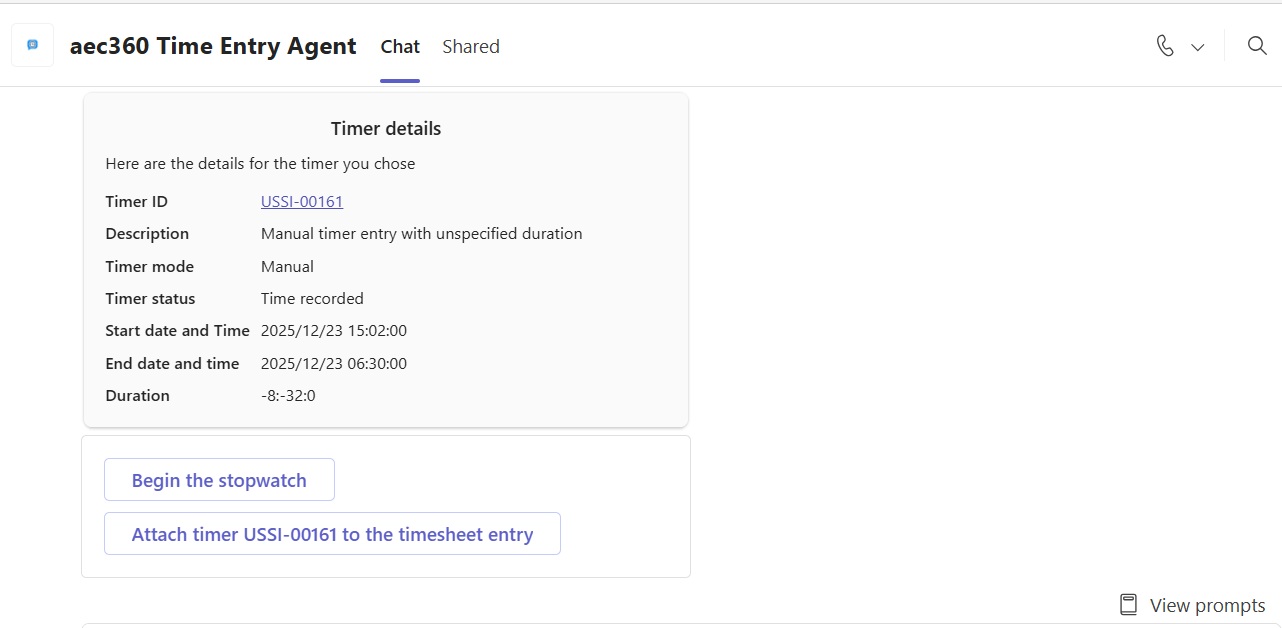This screenshot has height=628, width=1282.
Task: Click the Timer details card heading
Action: (386, 129)
